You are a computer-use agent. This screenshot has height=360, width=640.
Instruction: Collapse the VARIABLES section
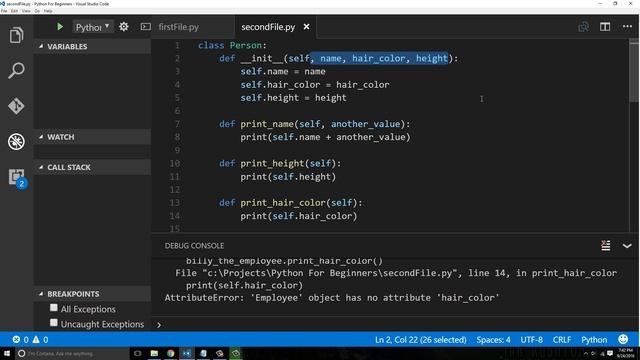click(92, 47)
